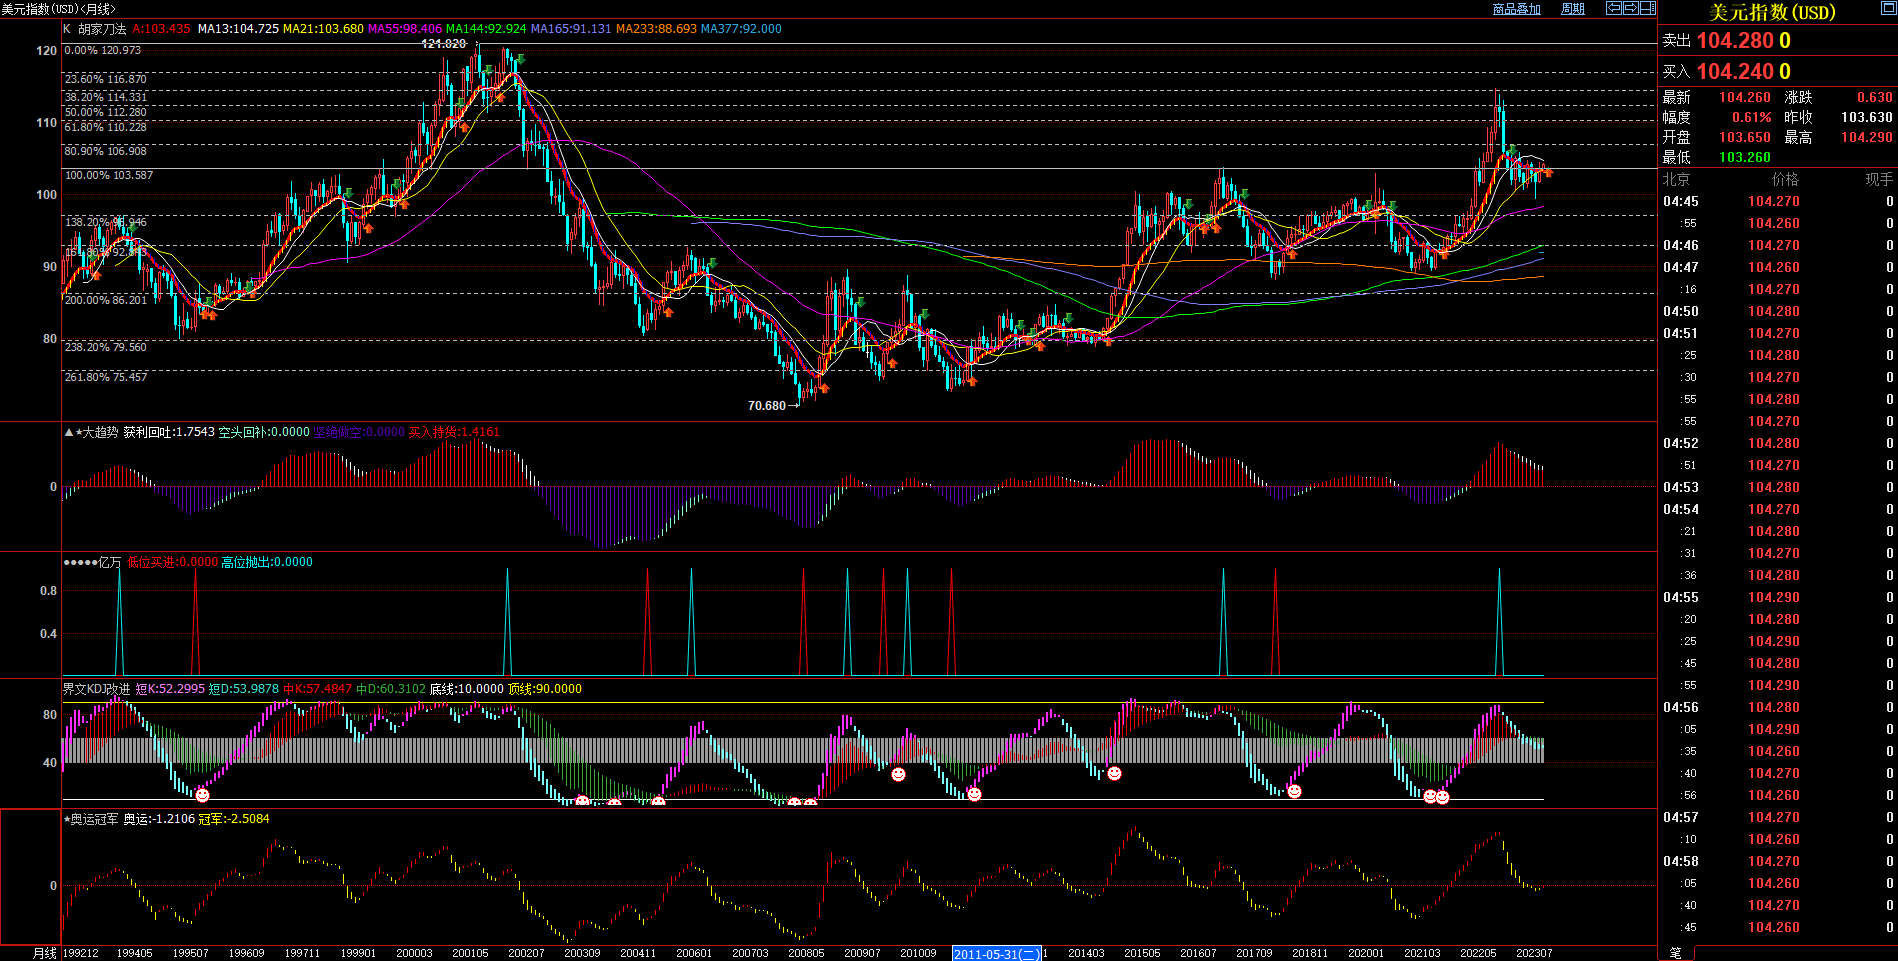This screenshot has width=1898, height=961.
Task: Click the 121.020 high price label
Action: (x=443, y=44)
